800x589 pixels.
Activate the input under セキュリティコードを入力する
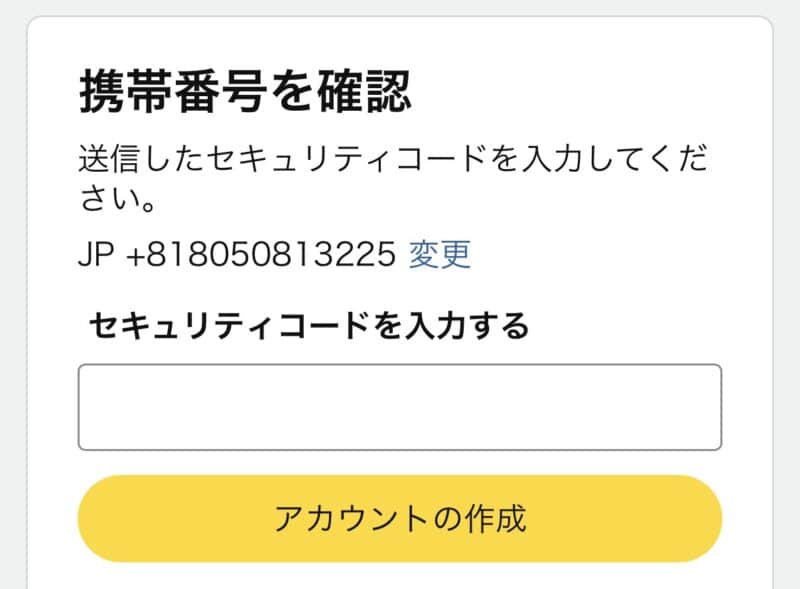coord(400,407)
